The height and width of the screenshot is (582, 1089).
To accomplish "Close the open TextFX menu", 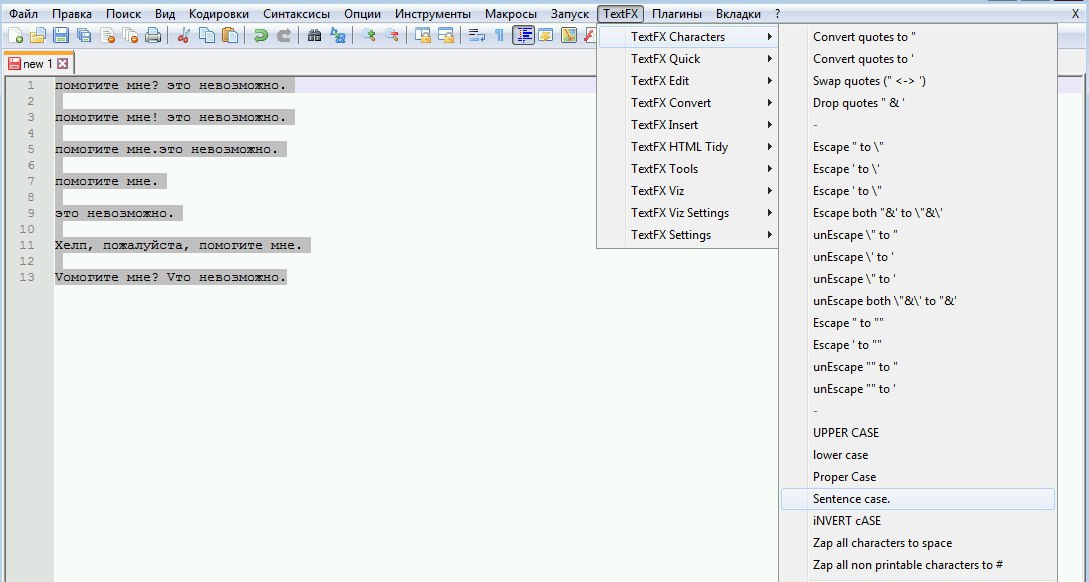I will tap(620, 14).
